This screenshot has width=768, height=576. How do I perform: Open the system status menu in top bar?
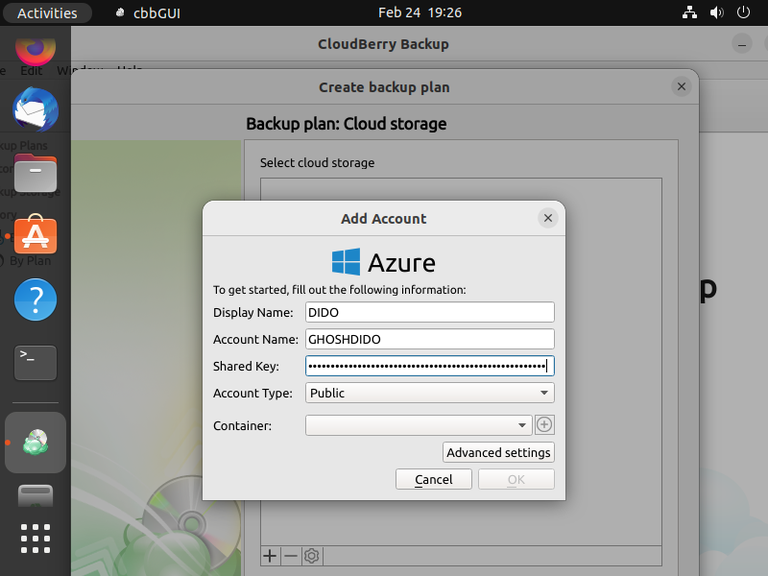(716, 13)
